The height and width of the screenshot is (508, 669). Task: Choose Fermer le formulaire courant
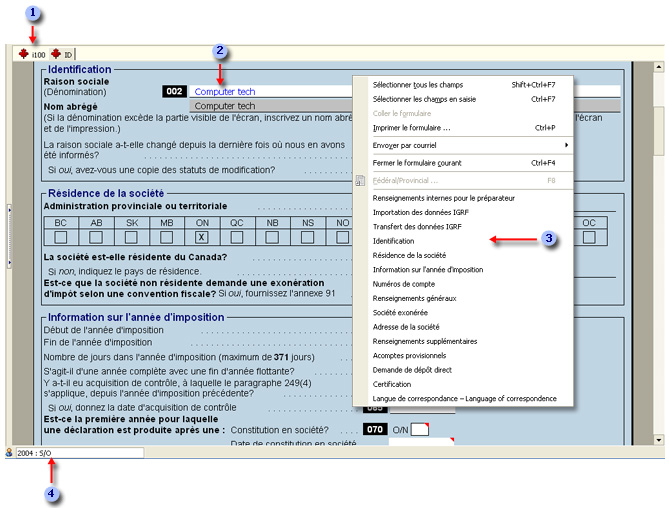[464, 163]
